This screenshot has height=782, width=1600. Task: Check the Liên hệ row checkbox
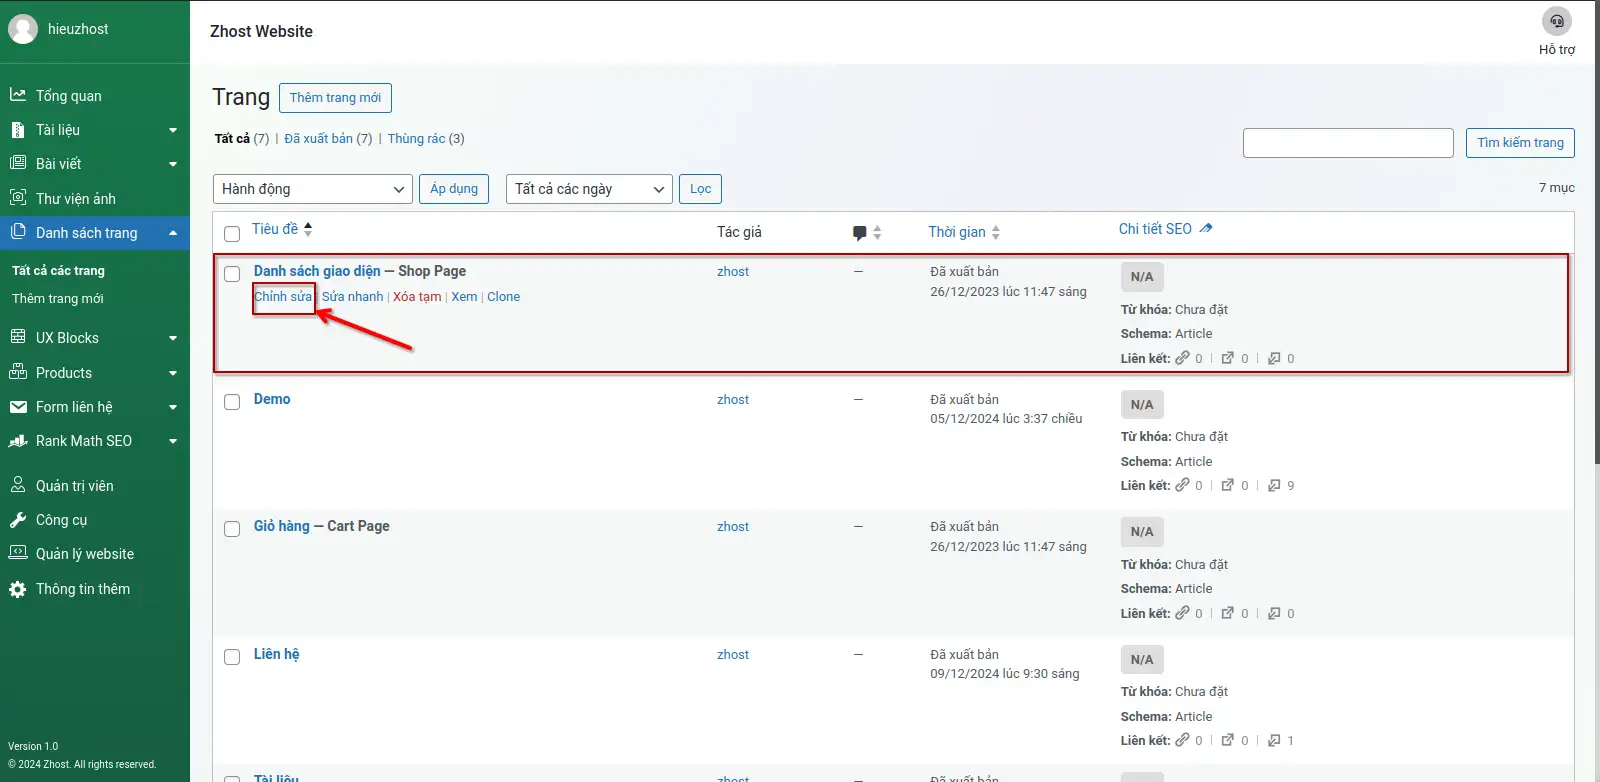pyautogui.click(x=232, y=657)
